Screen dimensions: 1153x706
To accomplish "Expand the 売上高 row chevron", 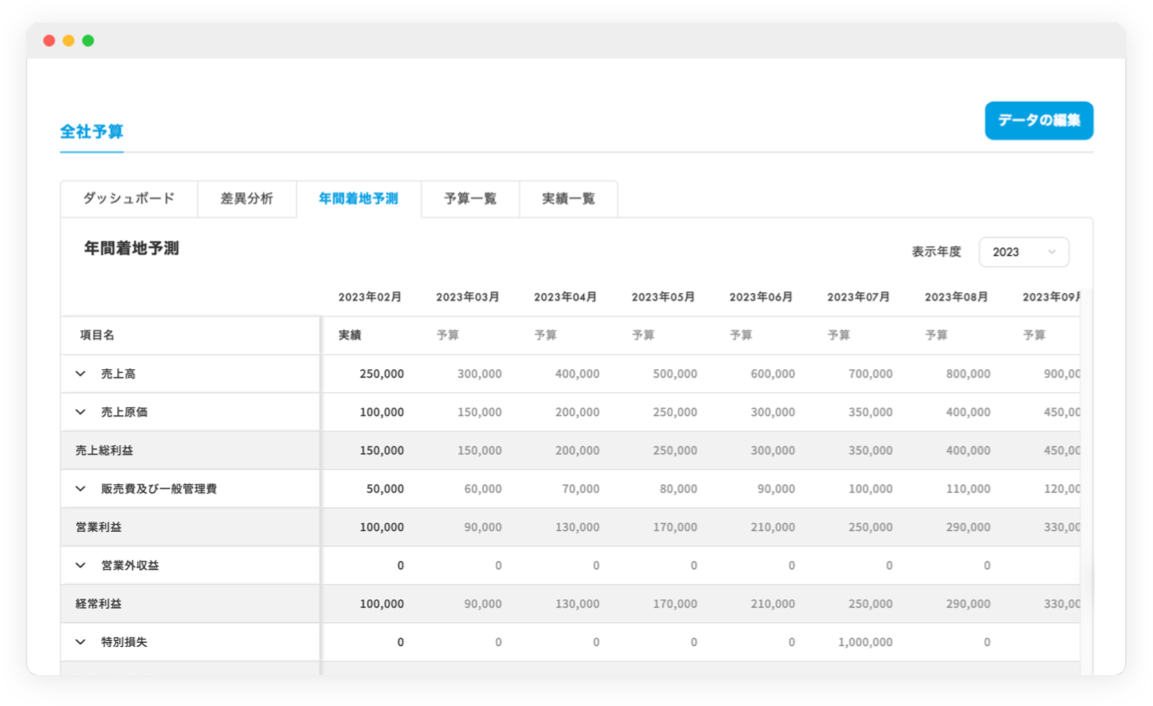I will click(80, 374).
